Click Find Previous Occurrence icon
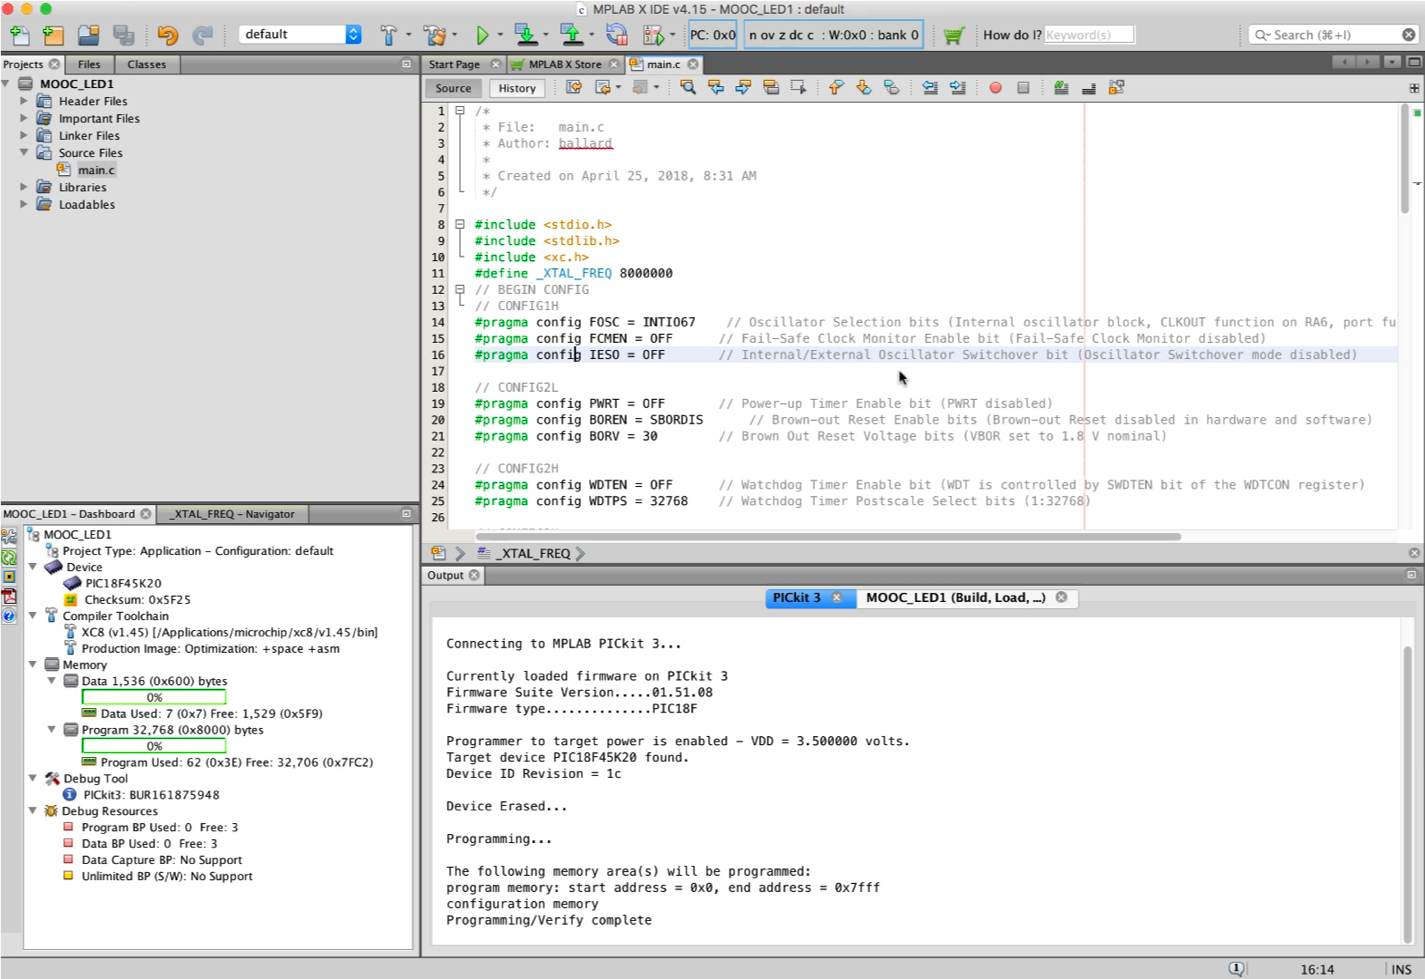The width and height of the screenshot is (1425, 979). click(716, 88)
